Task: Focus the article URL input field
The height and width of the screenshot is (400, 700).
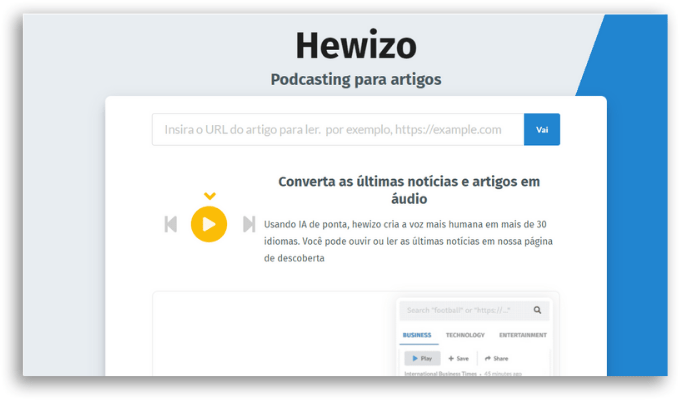Action: click(338, 129)
